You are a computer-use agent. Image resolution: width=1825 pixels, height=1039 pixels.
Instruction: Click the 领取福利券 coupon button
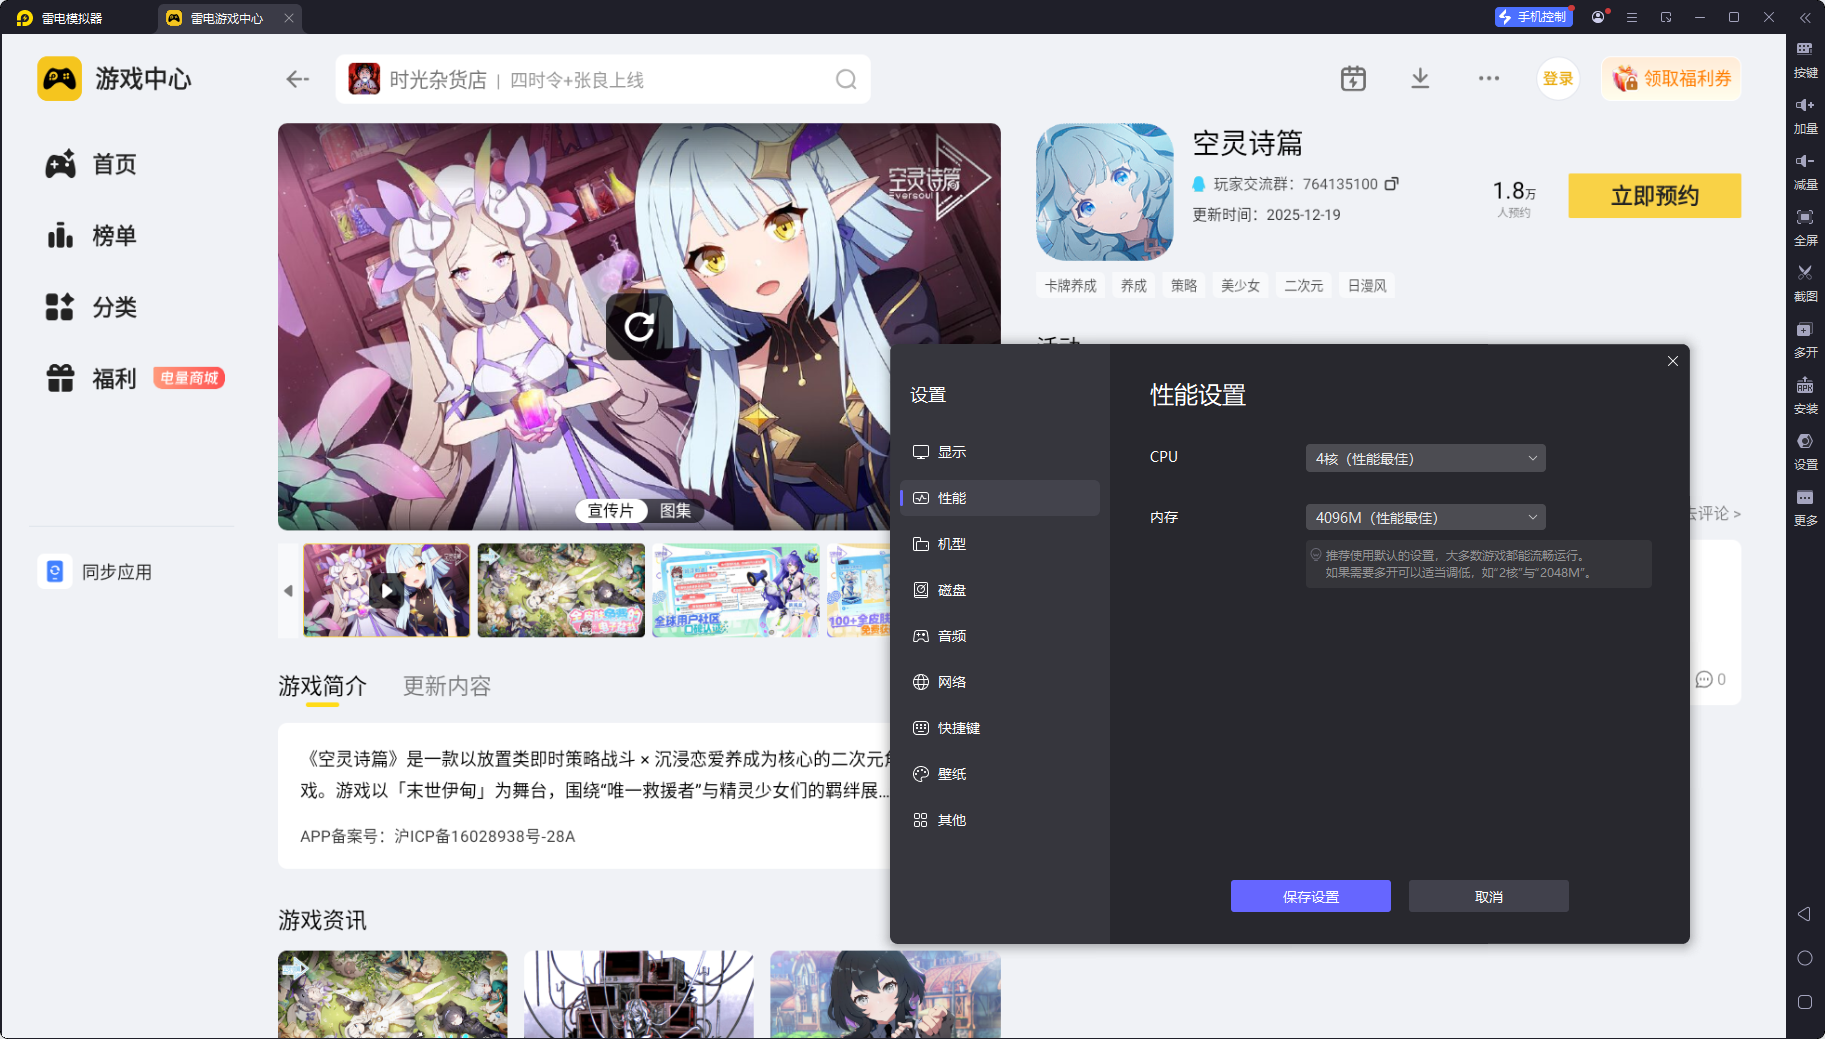(x=1671, y=79)
